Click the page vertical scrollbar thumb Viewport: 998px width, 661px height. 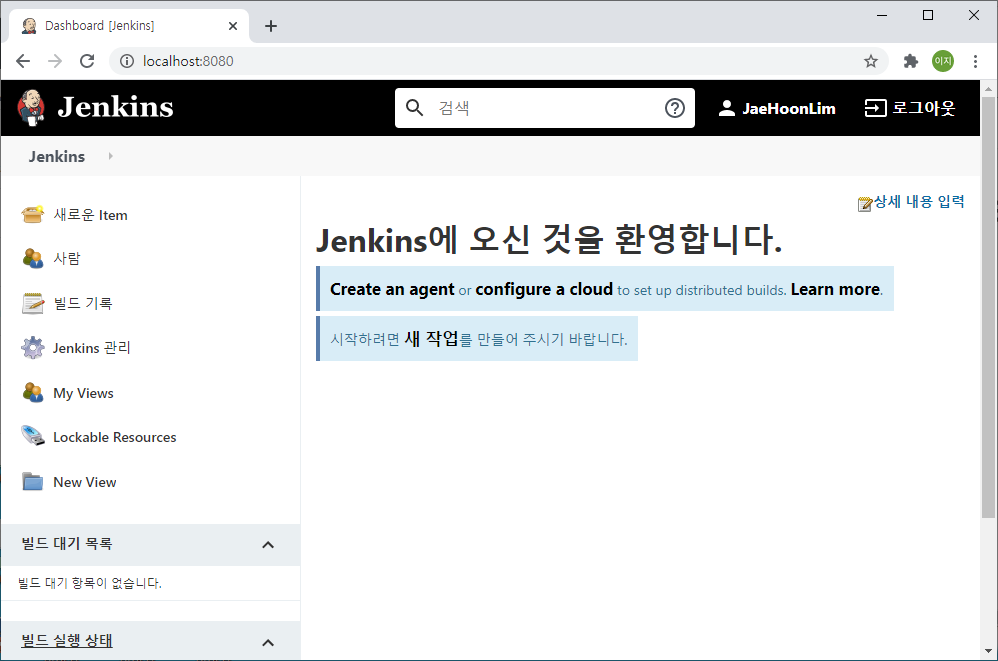coord(988,307)
